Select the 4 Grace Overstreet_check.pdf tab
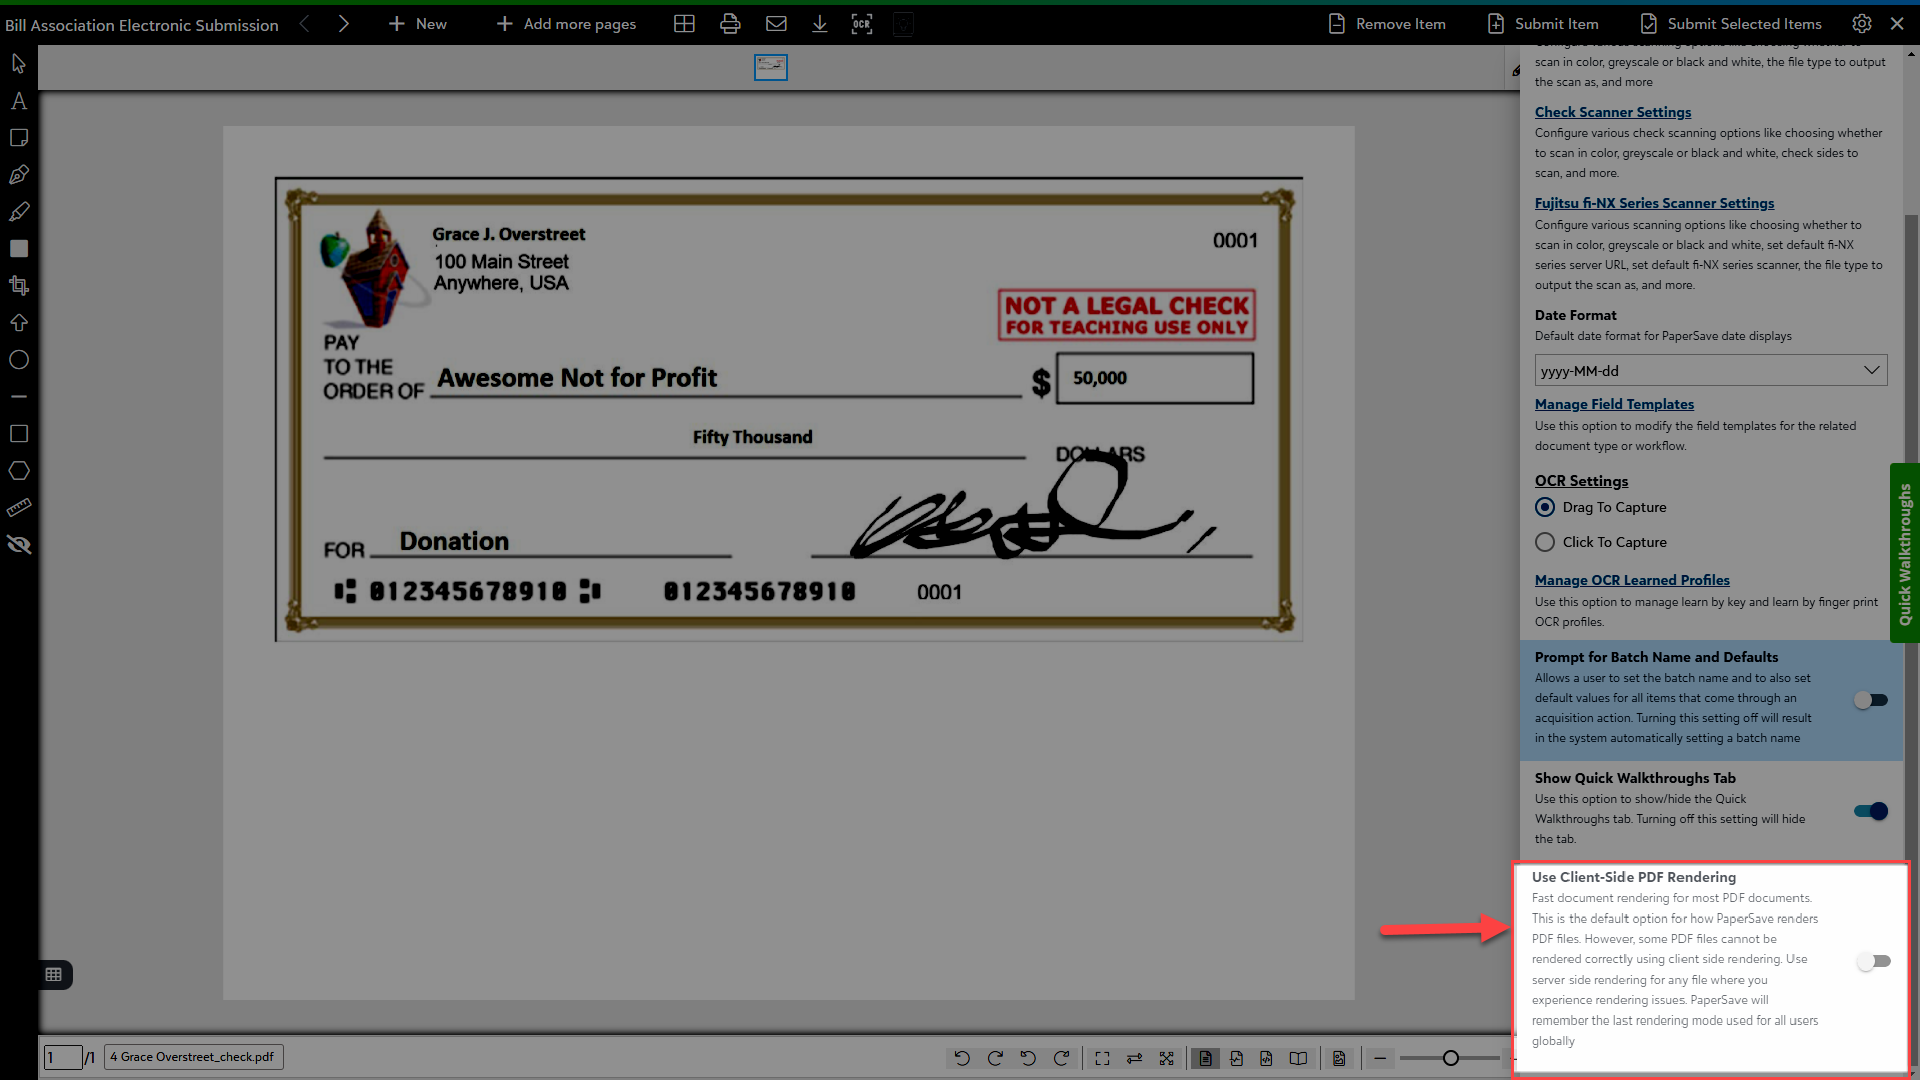 192,1056
